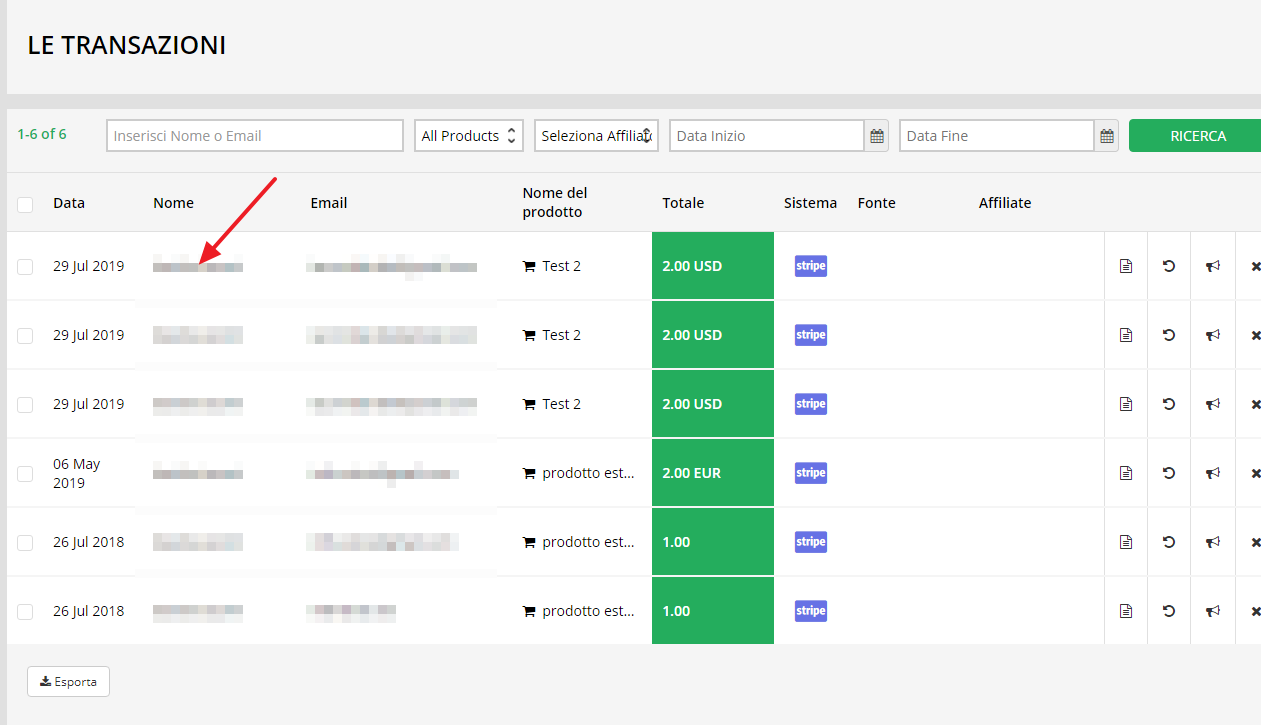Click the Sistema column header

(810, 203)
